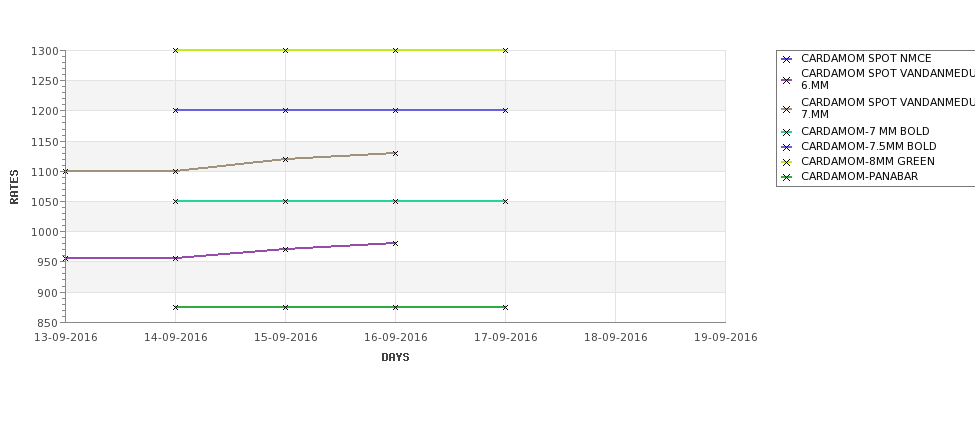Click the 8MM GREEN data point on 17-09-2016
The width and height of the screenshot is (975, 429).
click(505, 50)
